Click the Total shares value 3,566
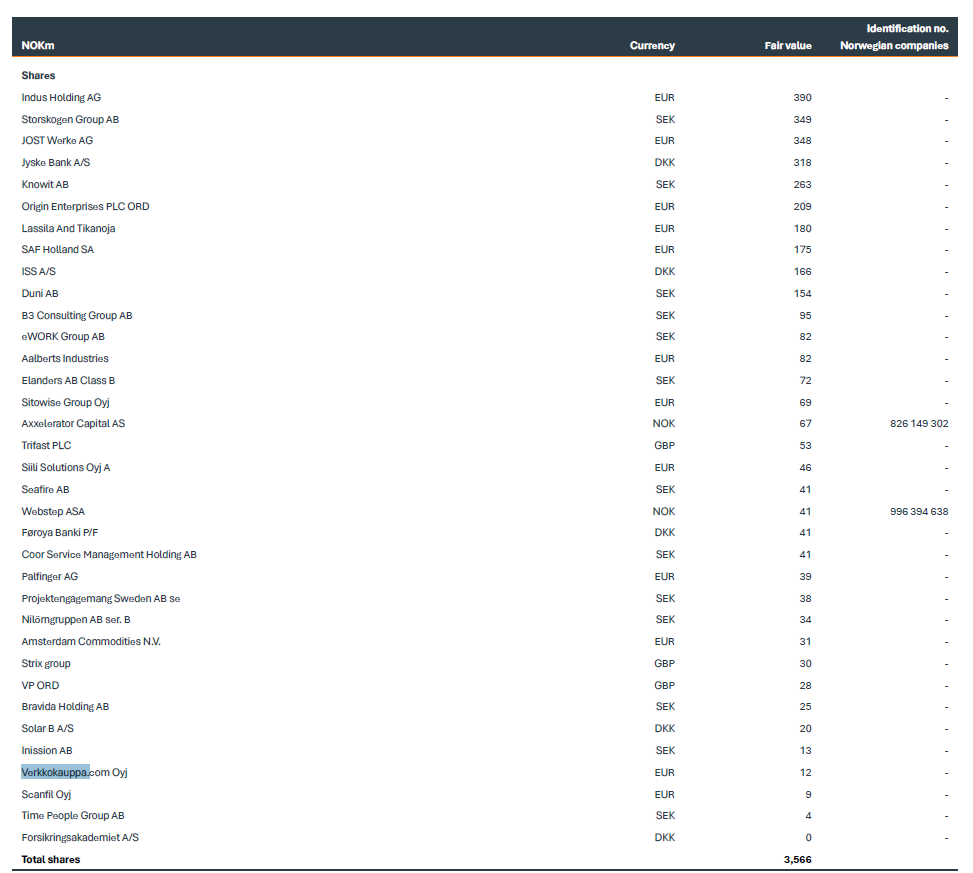 coord(797,859)
